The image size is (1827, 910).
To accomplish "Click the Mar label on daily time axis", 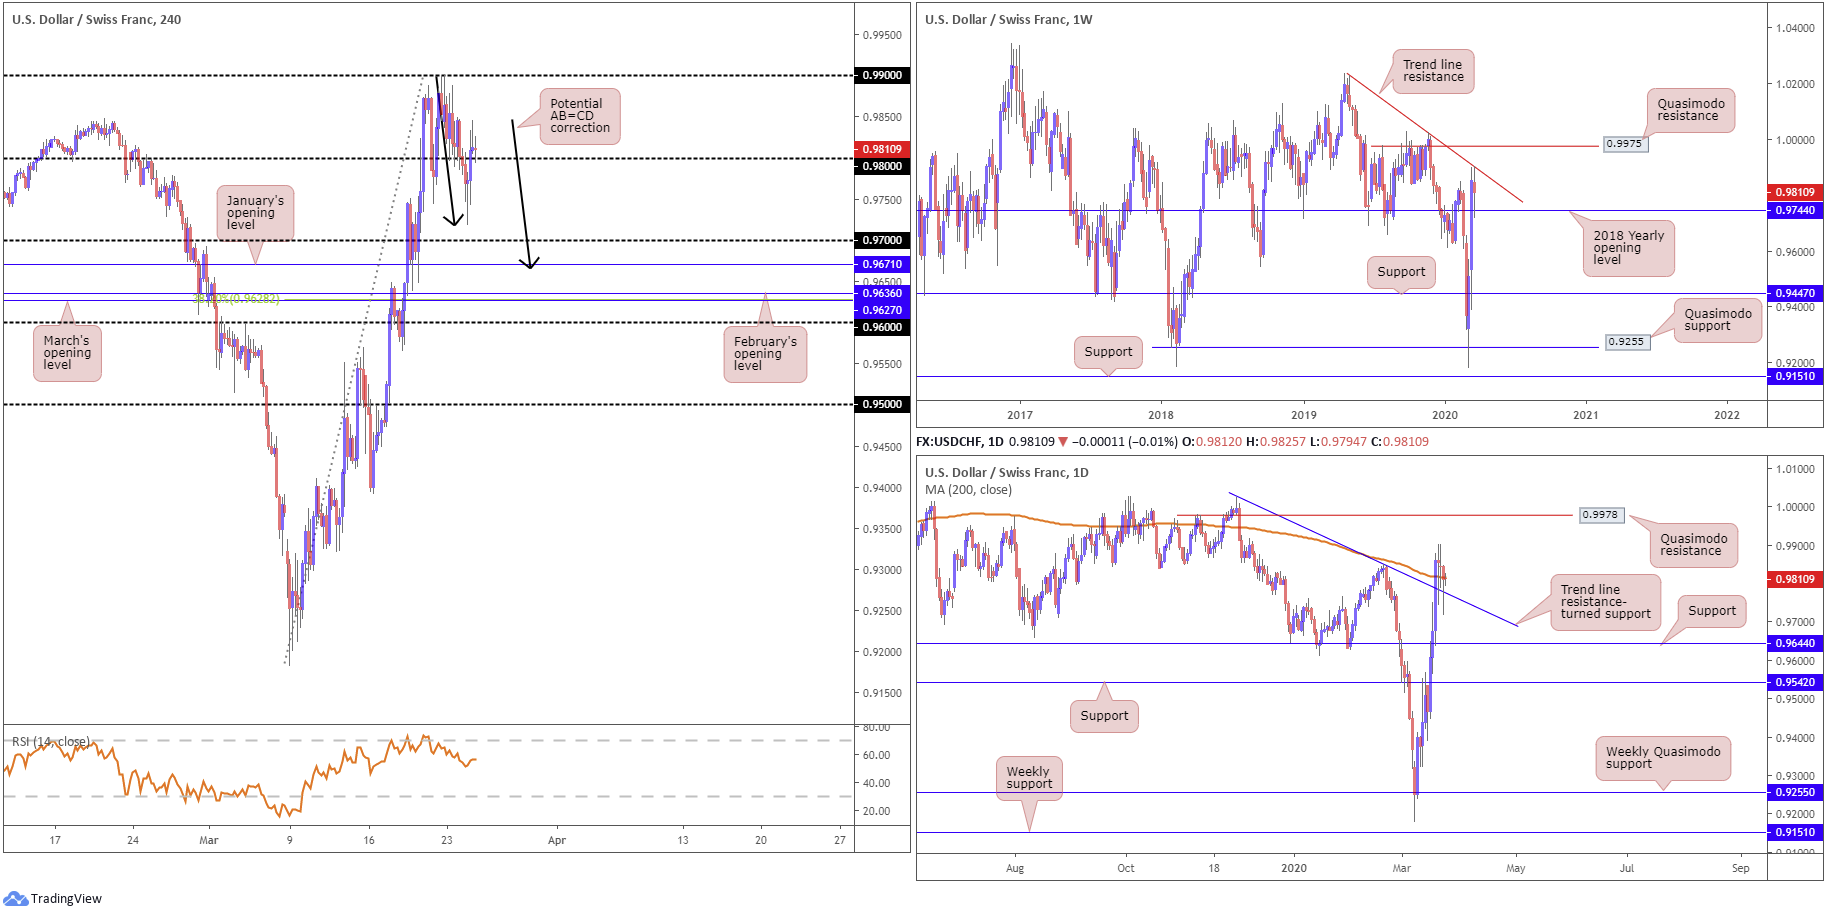I will [1402, 868].
